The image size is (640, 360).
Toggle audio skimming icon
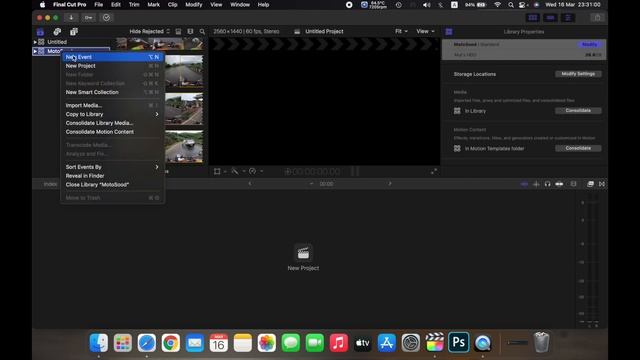[536, 184]
